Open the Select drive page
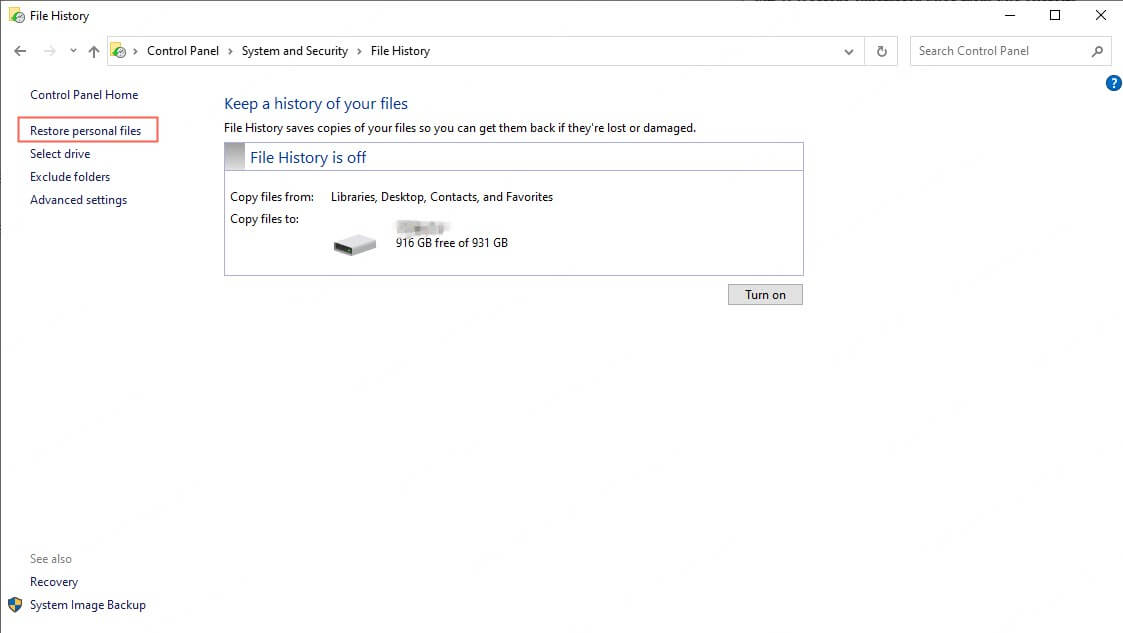Viewport: 1123px width, 633px height. pos(59,153)
